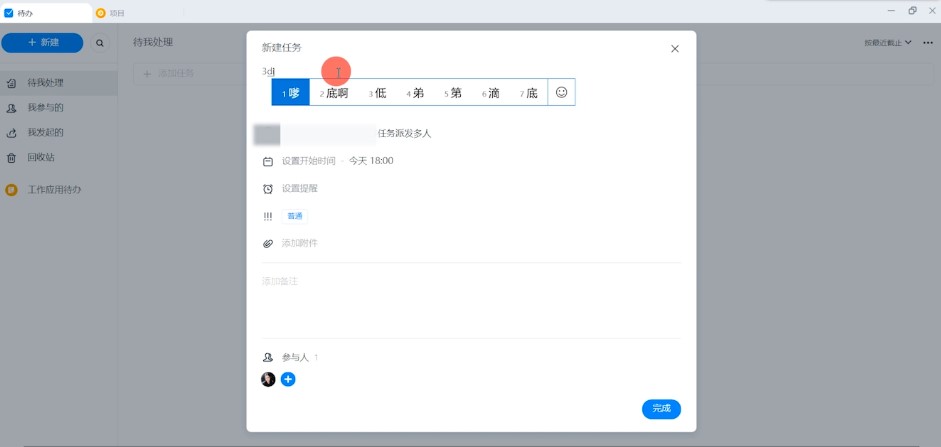Click the calendar icon
Viewport: 941px width, 447px height.
pyautogui.click(x=268, y=161)
